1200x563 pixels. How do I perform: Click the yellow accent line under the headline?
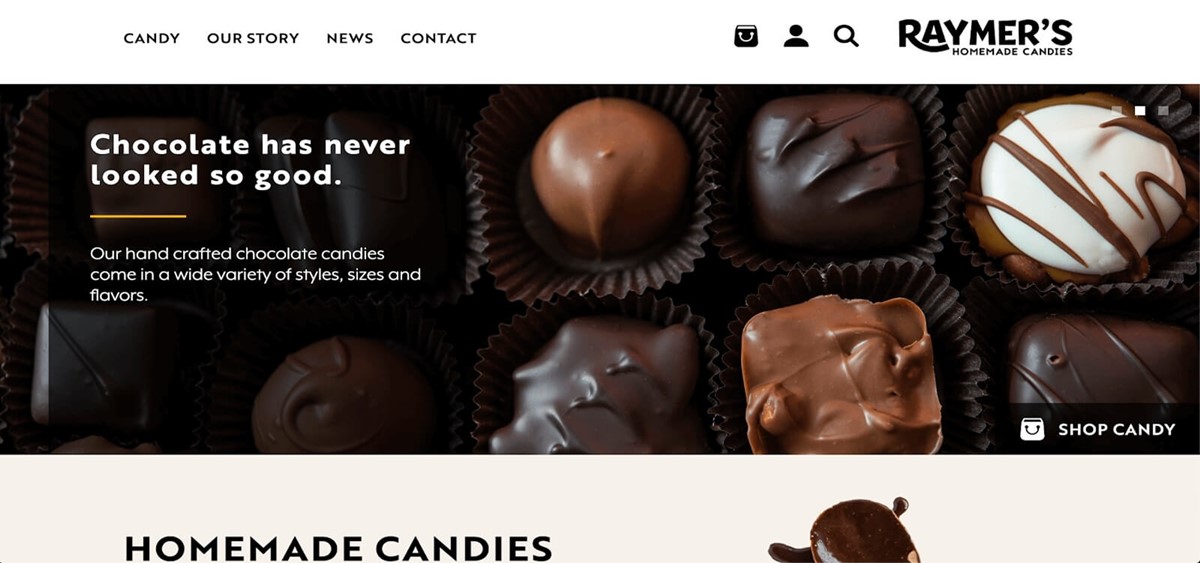138,216
